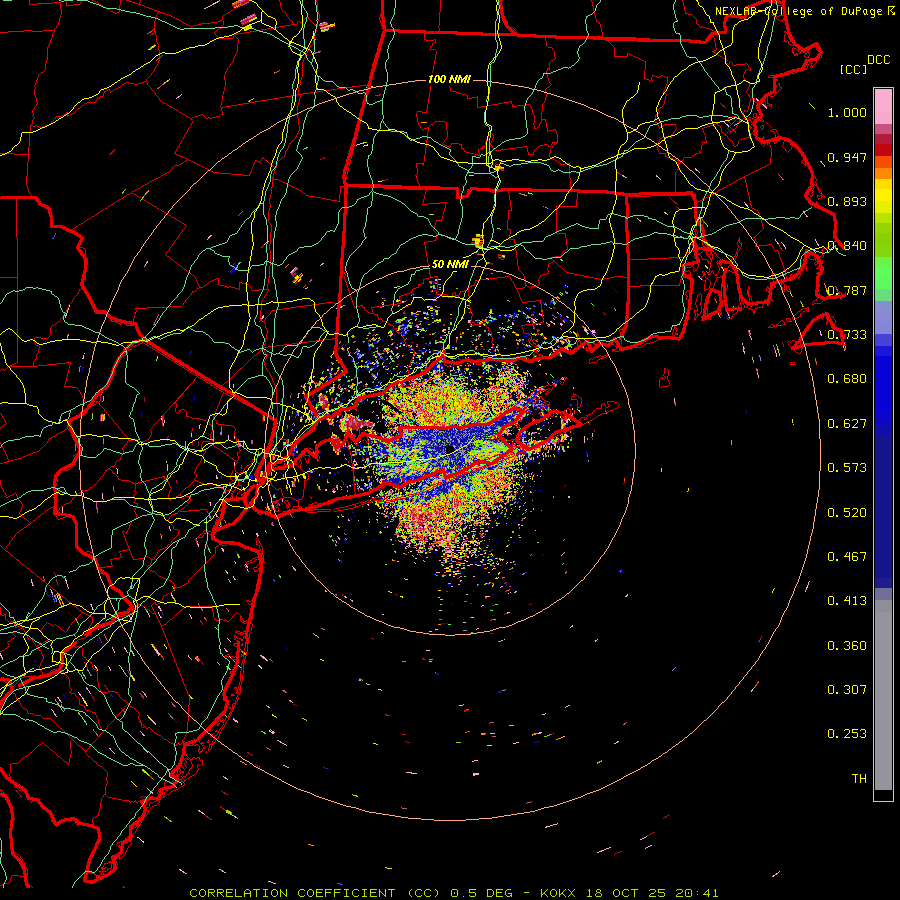Image resolution: width=900 pixels, height=900 pixels.
Task: Pick the dark navy segment of the color bar
Action: (883, 511)
